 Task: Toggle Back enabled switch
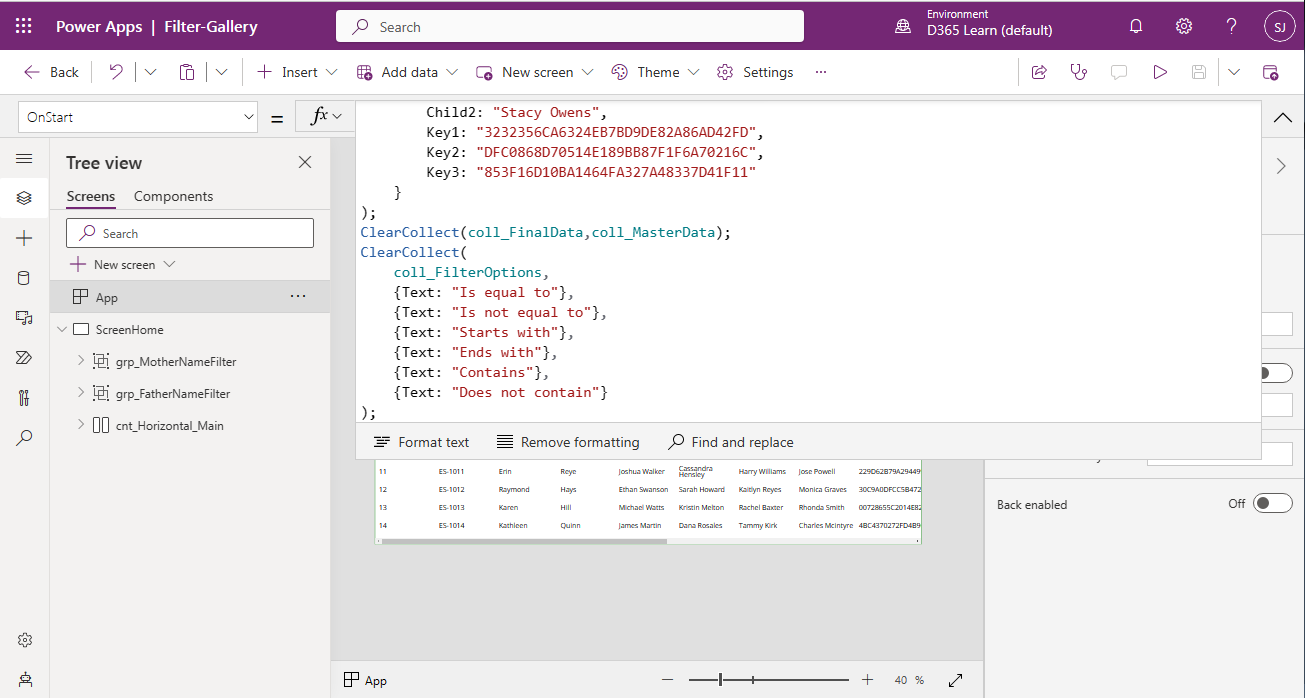1273,504
